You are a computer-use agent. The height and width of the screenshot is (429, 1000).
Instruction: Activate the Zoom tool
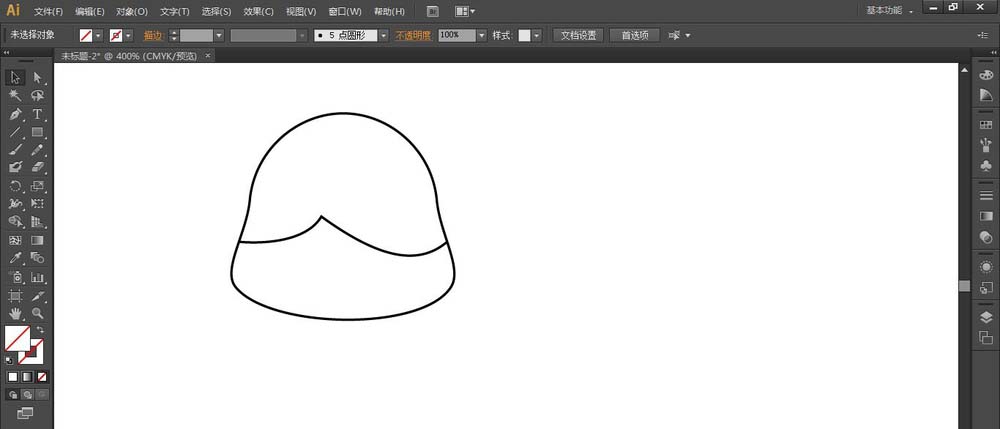click(x=37, y=313)
